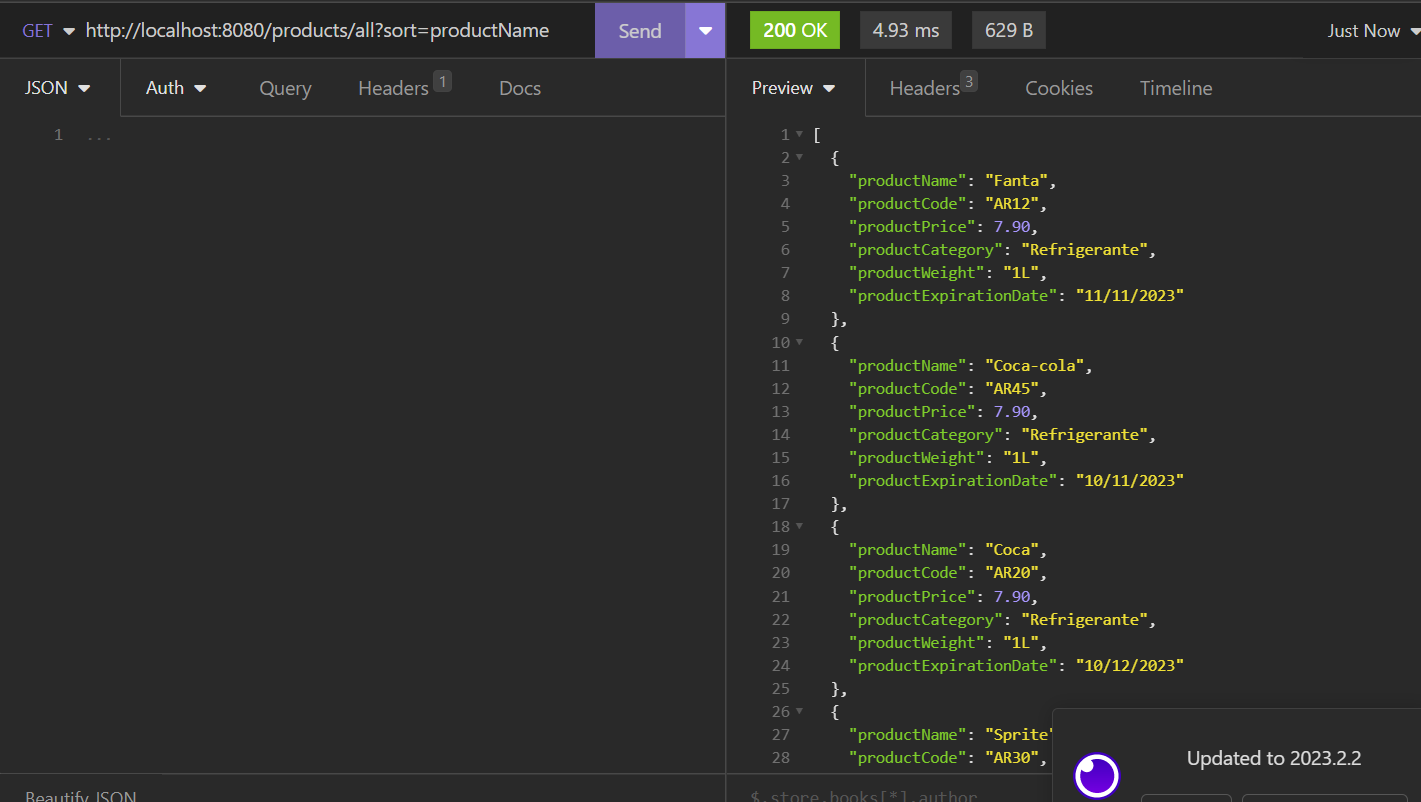Click the "Coca-cola" product name value
This screenshot has width=1421, height=802.
[x=1034, y=366]
